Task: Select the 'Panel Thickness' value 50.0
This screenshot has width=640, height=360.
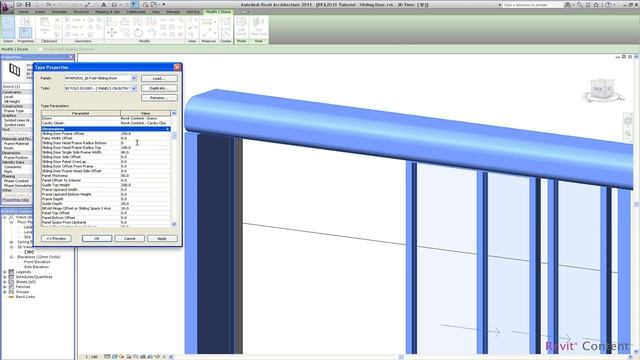Action: pyautogui.click(x=145, y=176)
